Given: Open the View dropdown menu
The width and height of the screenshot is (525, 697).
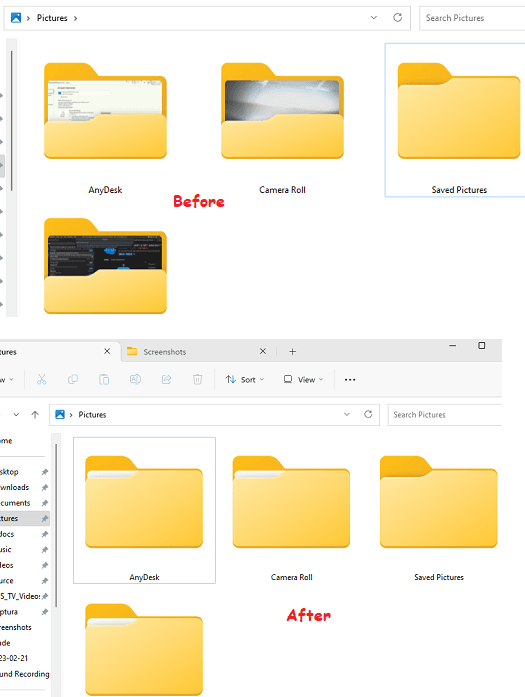Looking at the screenshot, I should pos(303,379).
